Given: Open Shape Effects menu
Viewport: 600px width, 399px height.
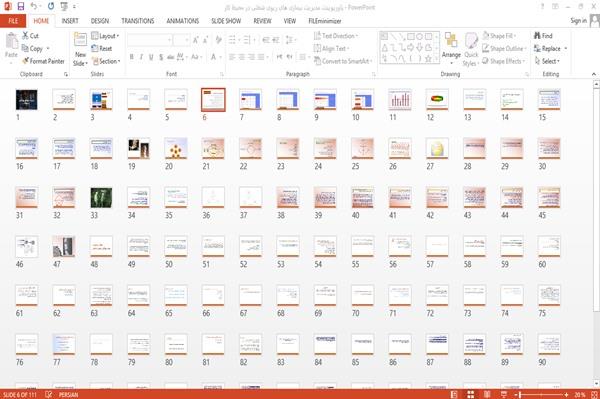Looking at the screenshot, I should (504, 61).
